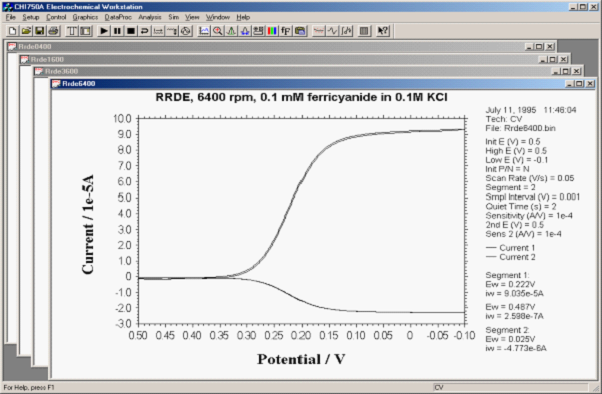Open the DataProc menu

point(118,17)
